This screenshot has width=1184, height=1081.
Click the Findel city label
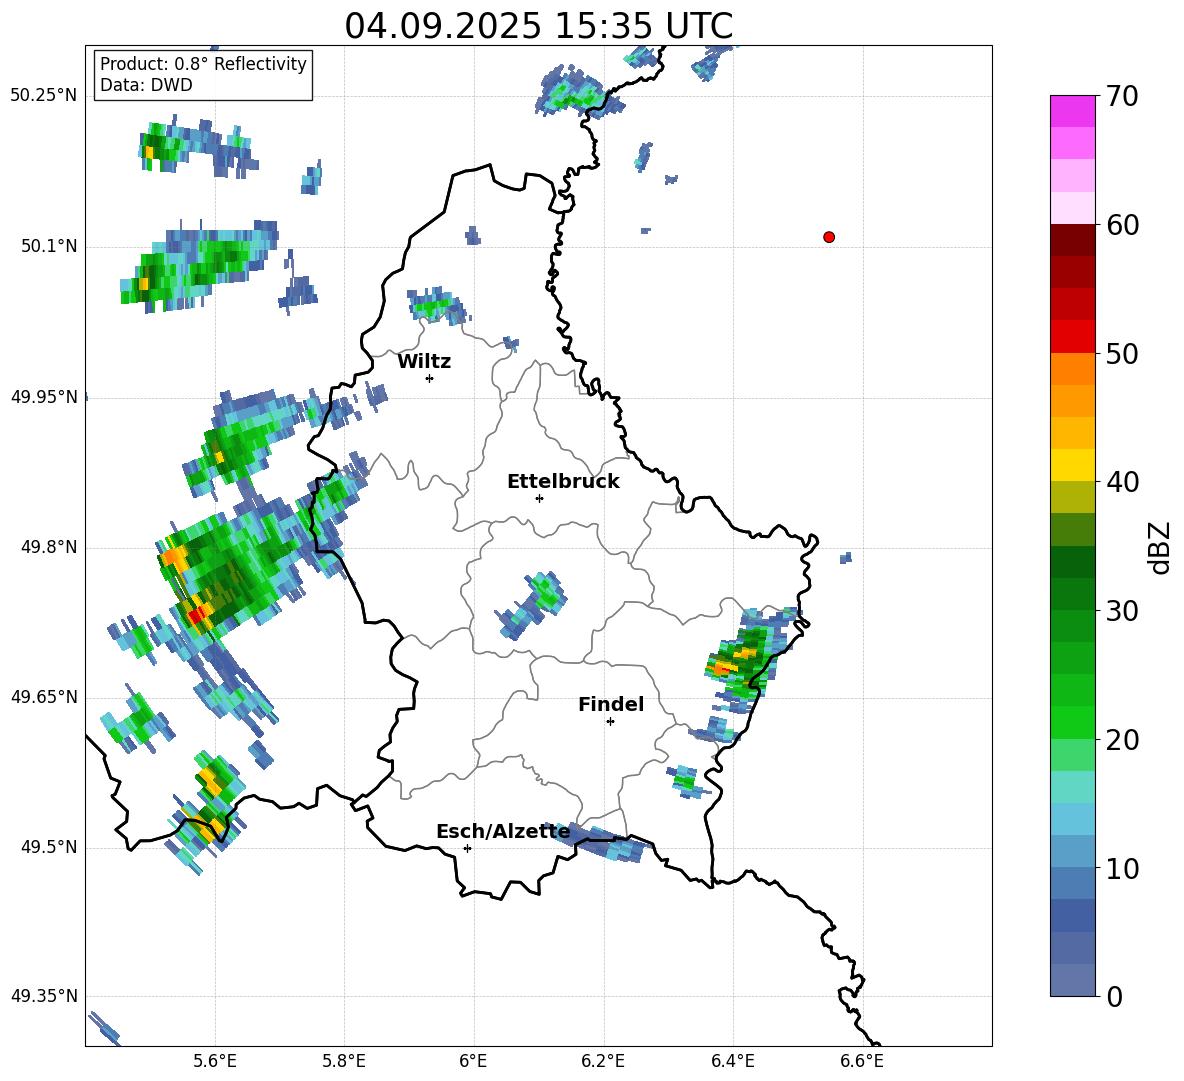[611, 704]
